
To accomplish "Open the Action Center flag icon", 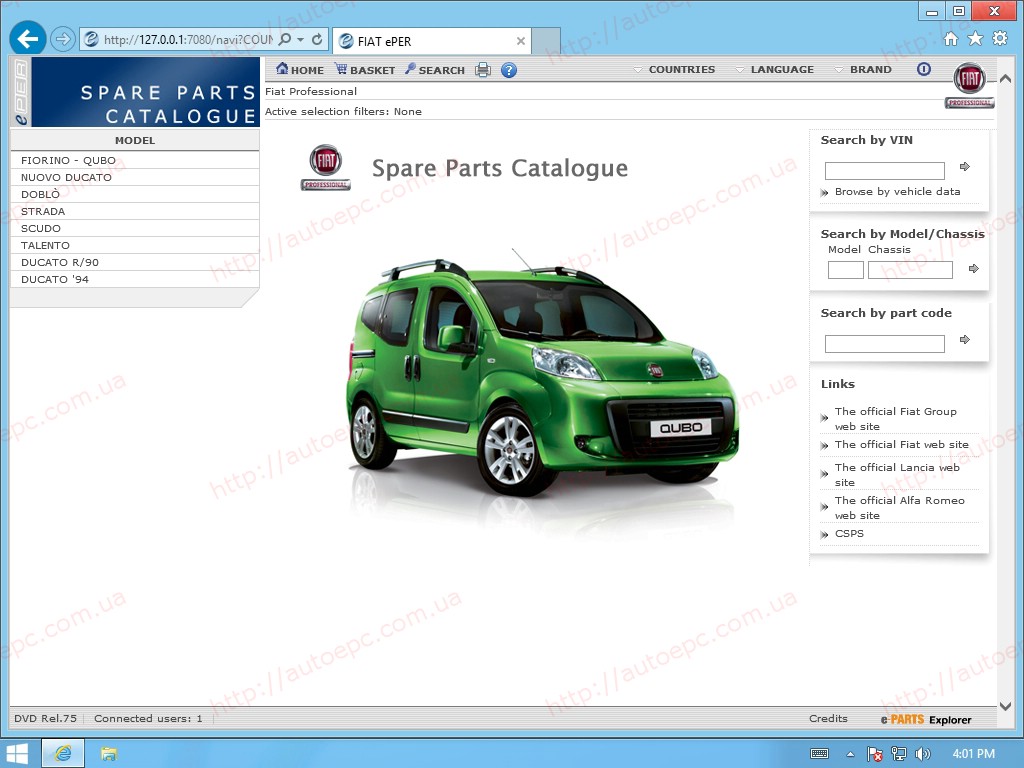I will 874,754.
